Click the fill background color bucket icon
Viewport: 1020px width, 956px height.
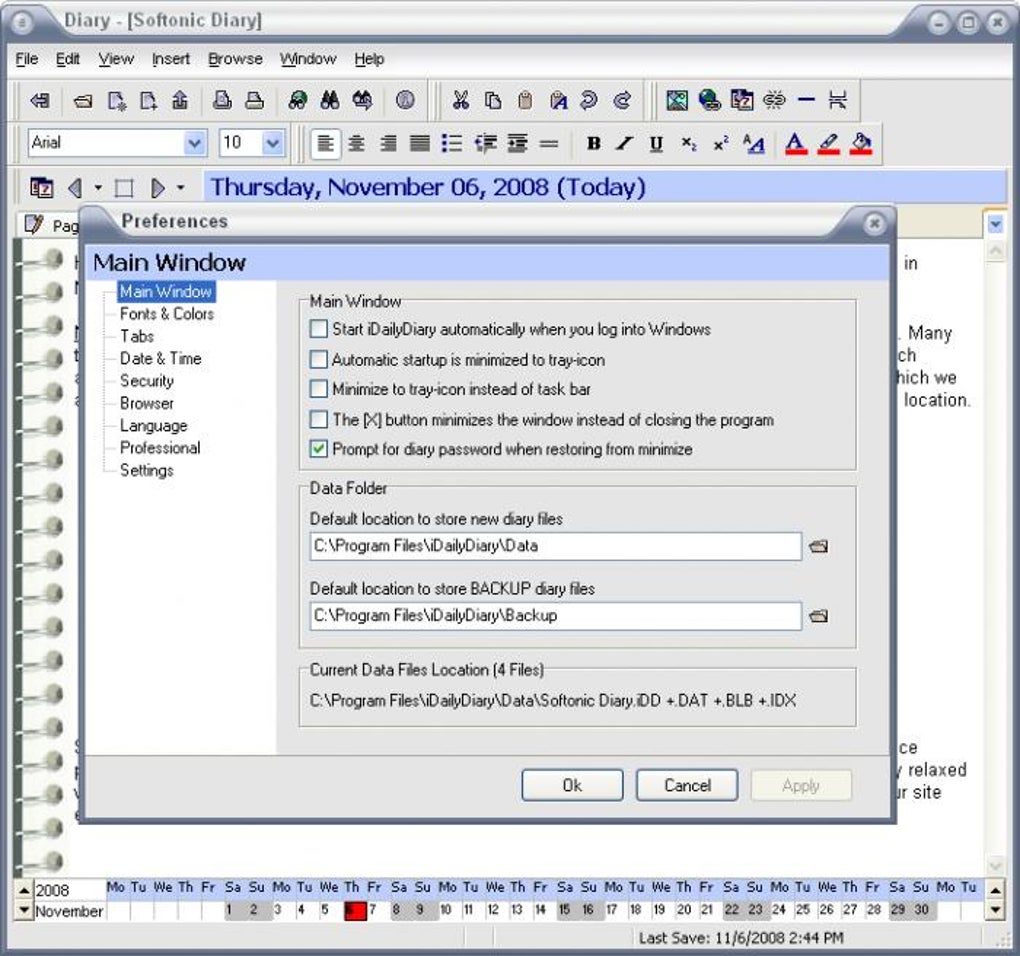click(861, 143)
